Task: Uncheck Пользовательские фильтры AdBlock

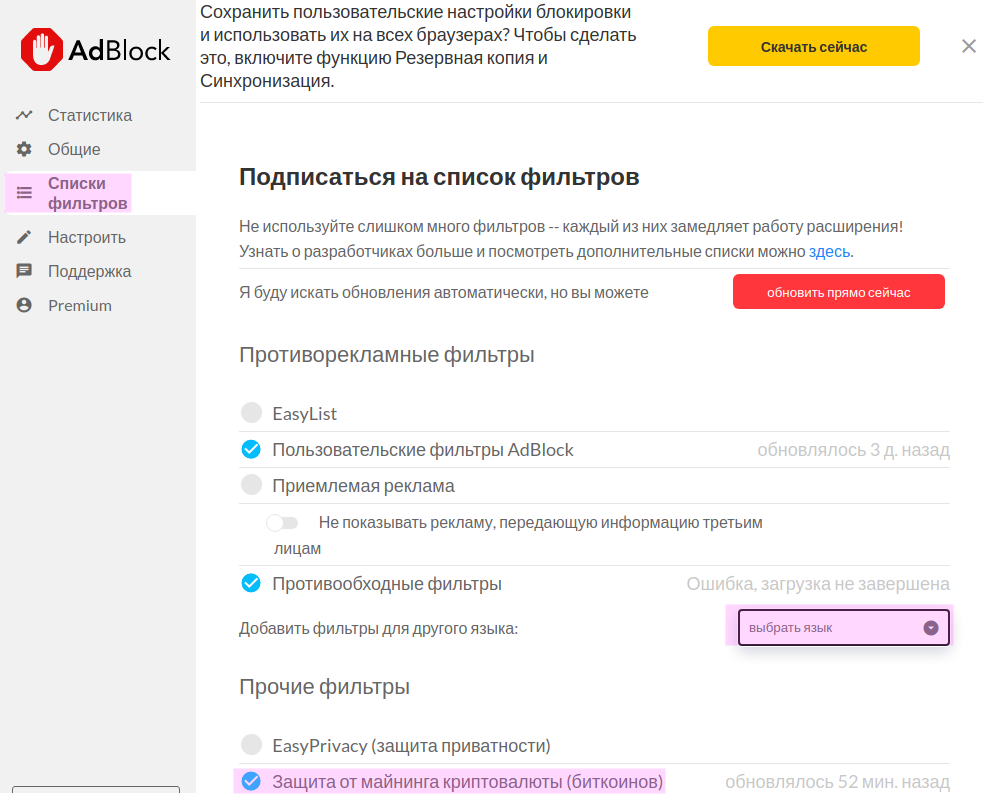Action: click(251, 449)
